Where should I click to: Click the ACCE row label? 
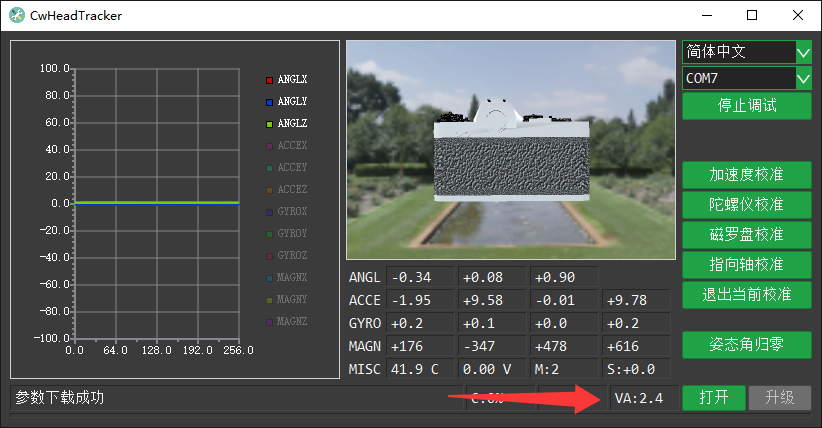click(x=364, y=301)
